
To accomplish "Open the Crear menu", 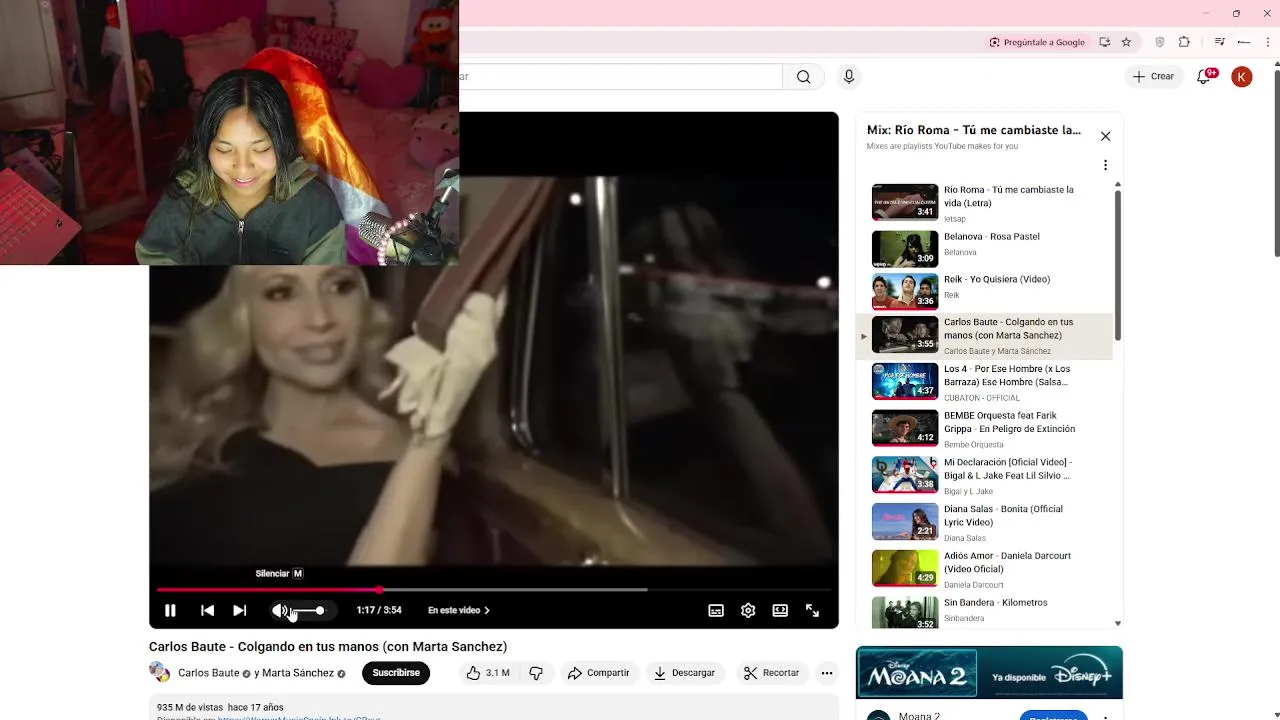I will 1153,77.
